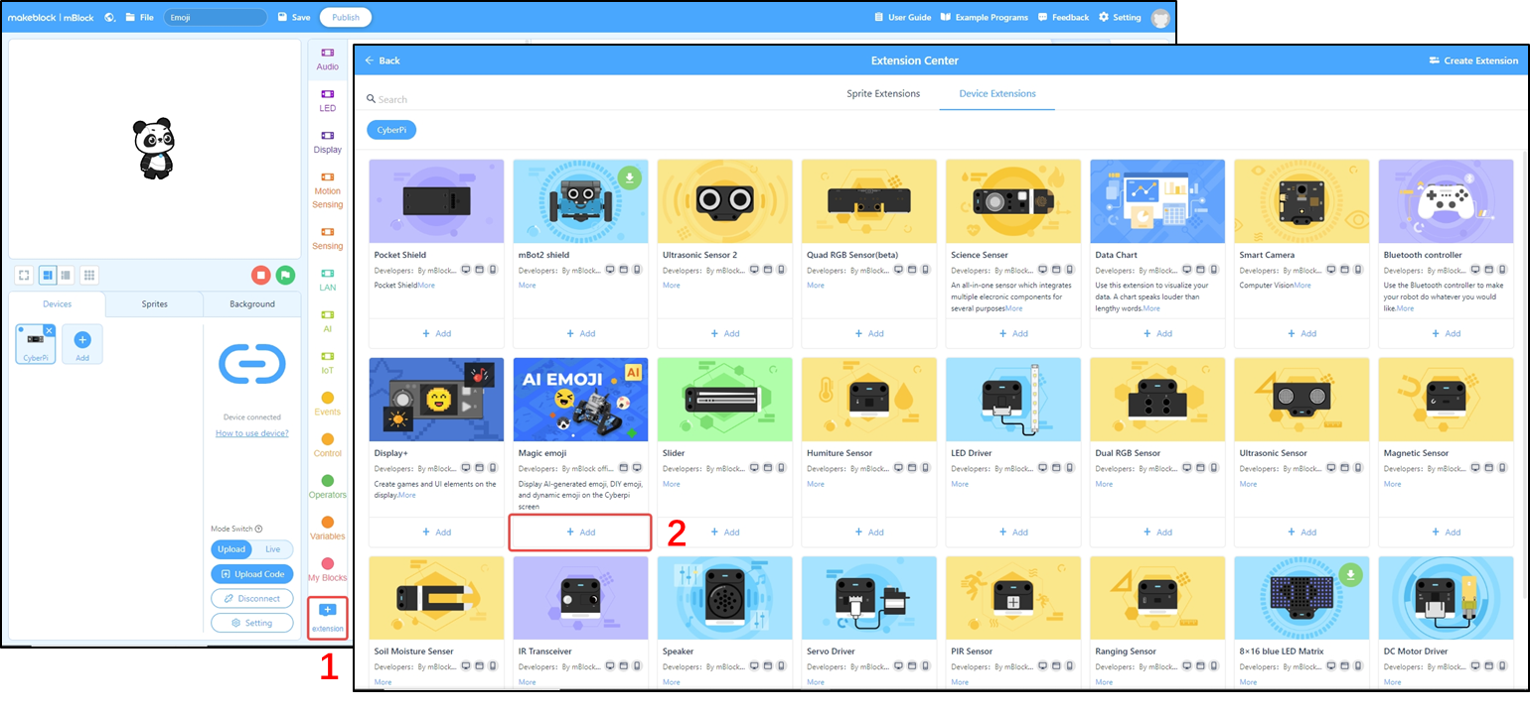Screen dimensions: 1530x711
Task: Open the Audio block category
Action: click(x=327, y=58)
